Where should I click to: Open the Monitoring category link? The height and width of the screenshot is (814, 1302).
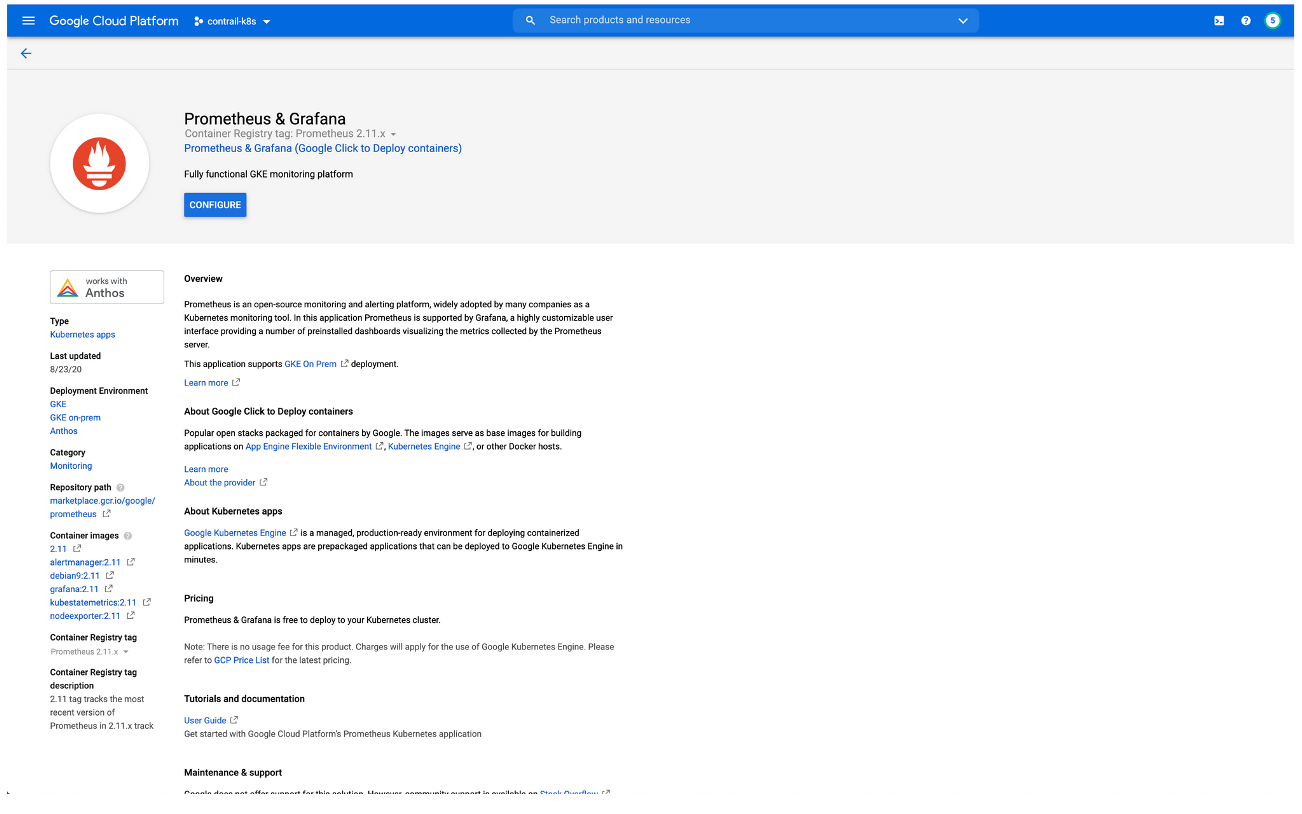[71, 466]
